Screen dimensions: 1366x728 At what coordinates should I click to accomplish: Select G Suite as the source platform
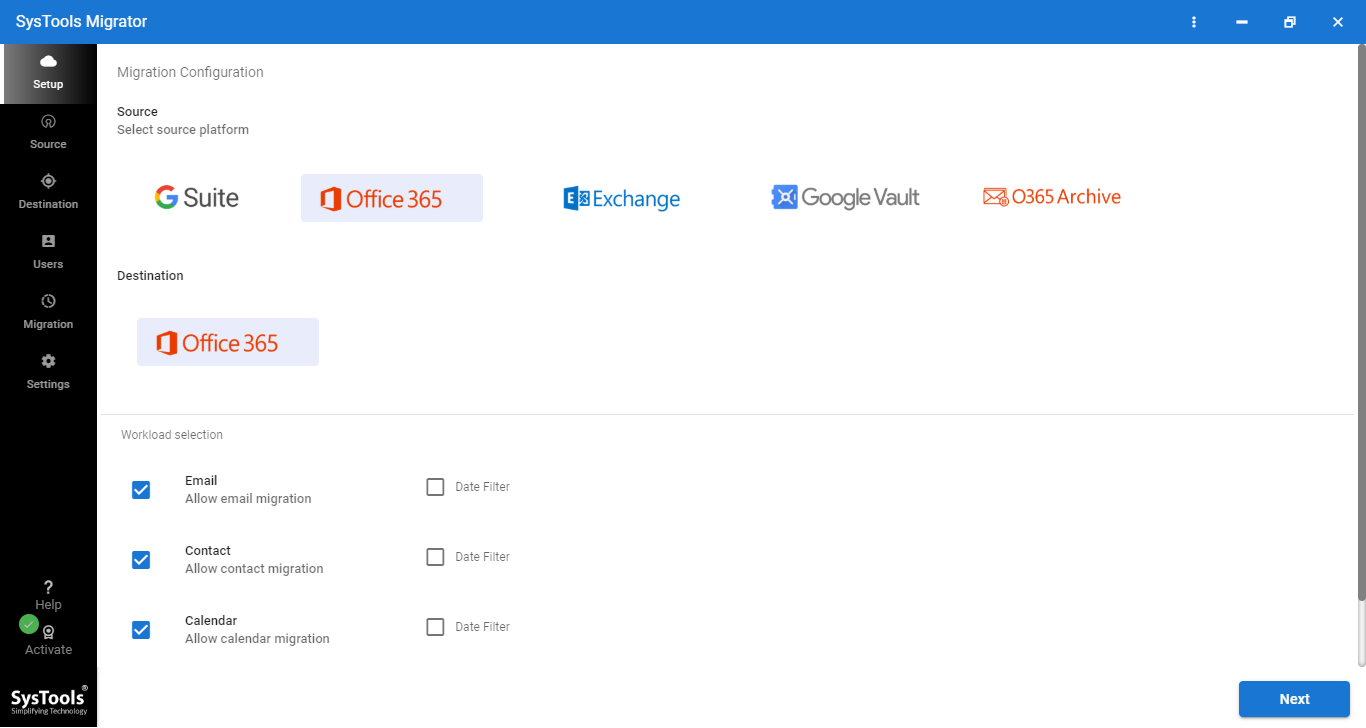pyautogui.click(x=197, y=197)
